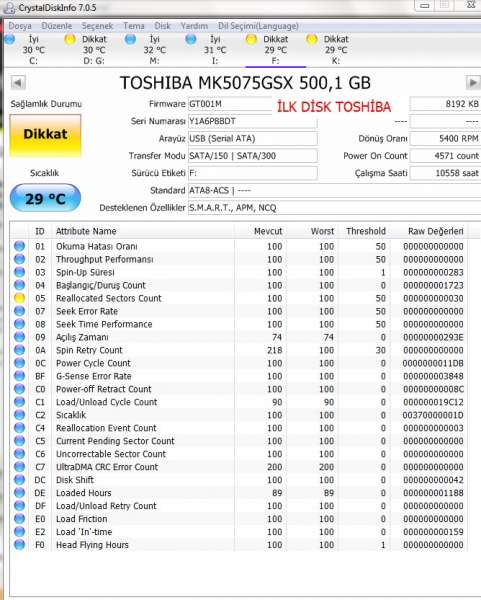Click the 29 °C temperature button
The width and height of the screenshot is (481, 600).
tap(45, 198)
